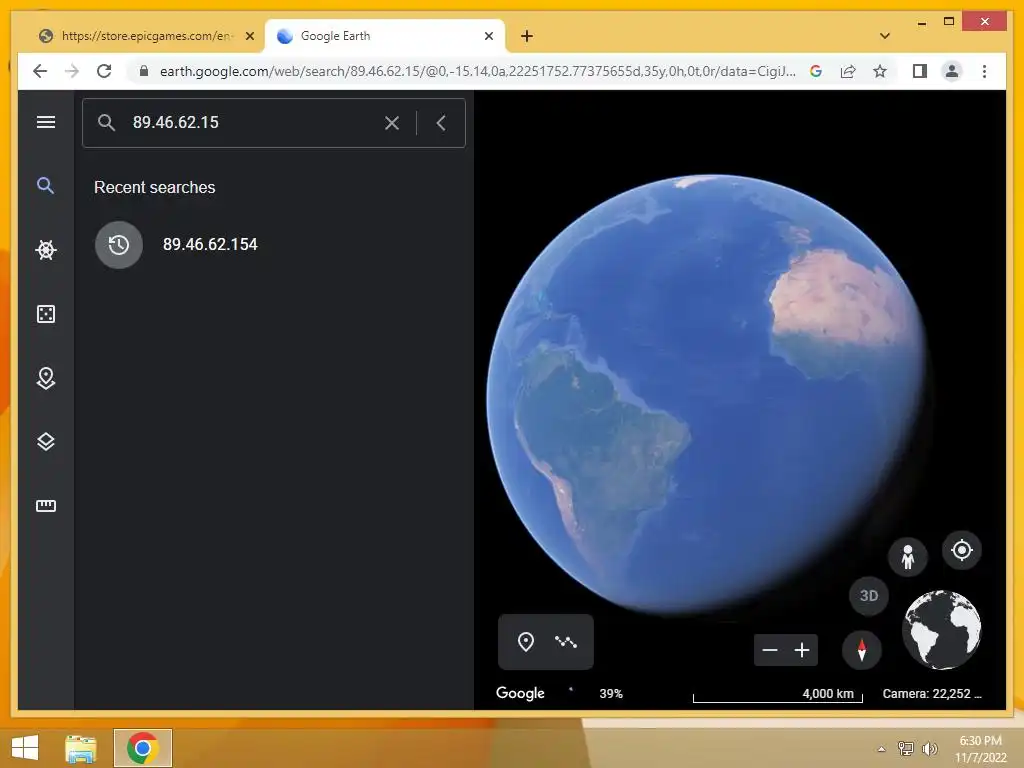Click the search field containing 89.46.62.15

(x=273, y=123)
